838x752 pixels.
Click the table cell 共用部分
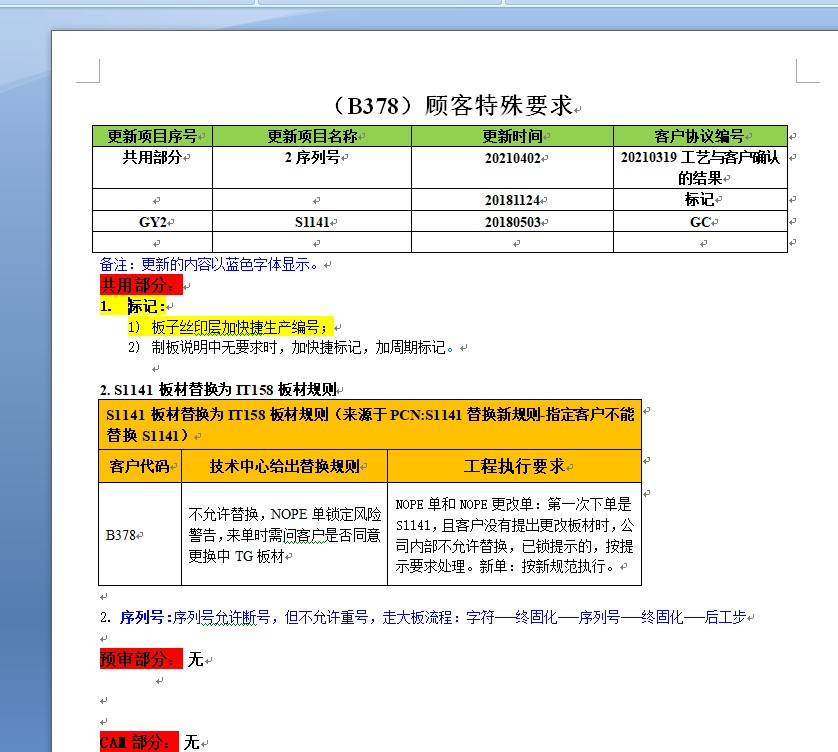[152, 167]
